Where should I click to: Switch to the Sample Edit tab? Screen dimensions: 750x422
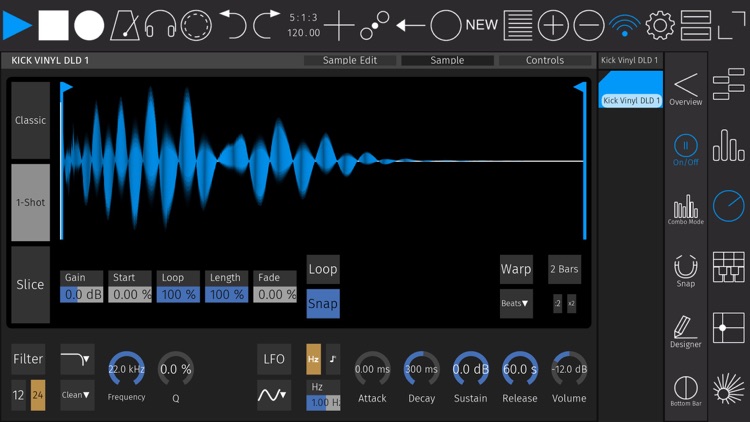pyautogui.click(x=350, y=61)
